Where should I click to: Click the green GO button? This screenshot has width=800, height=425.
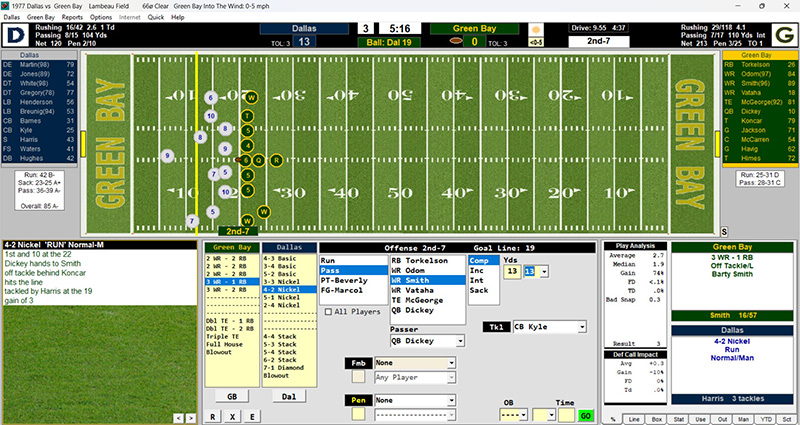(x=586, y=416)
